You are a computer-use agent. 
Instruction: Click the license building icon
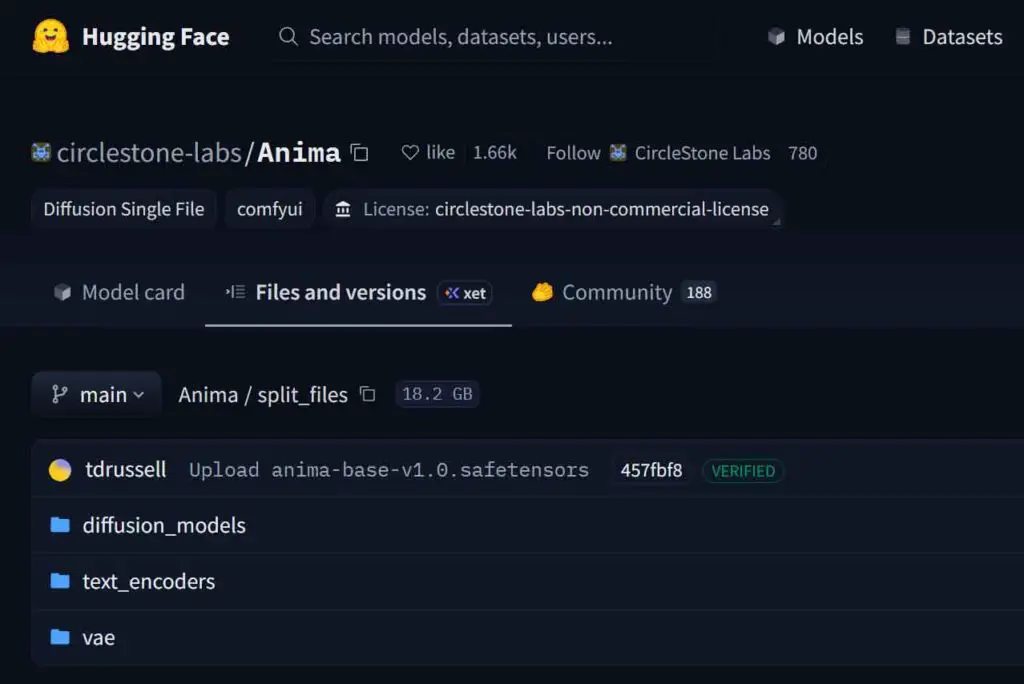tap(343, 209)
